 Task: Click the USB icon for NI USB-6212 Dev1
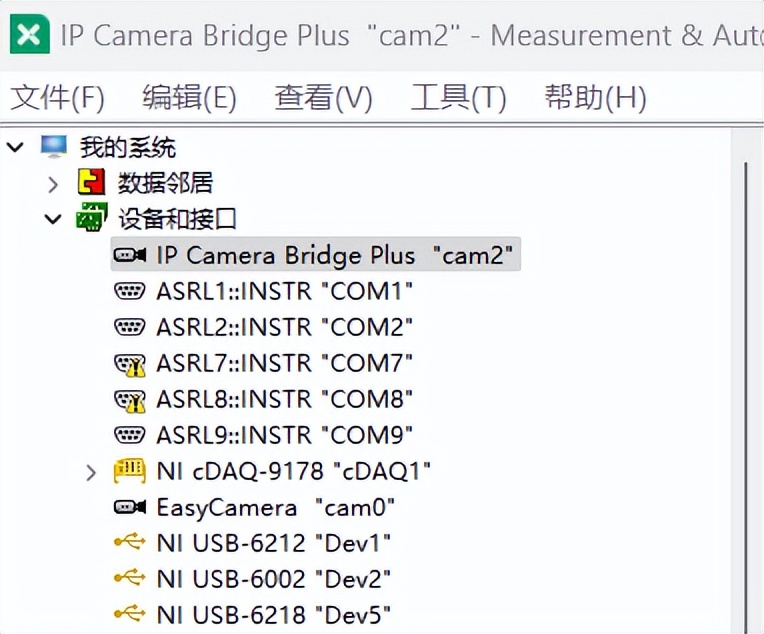pyautogui.click(x=131, y=543)
